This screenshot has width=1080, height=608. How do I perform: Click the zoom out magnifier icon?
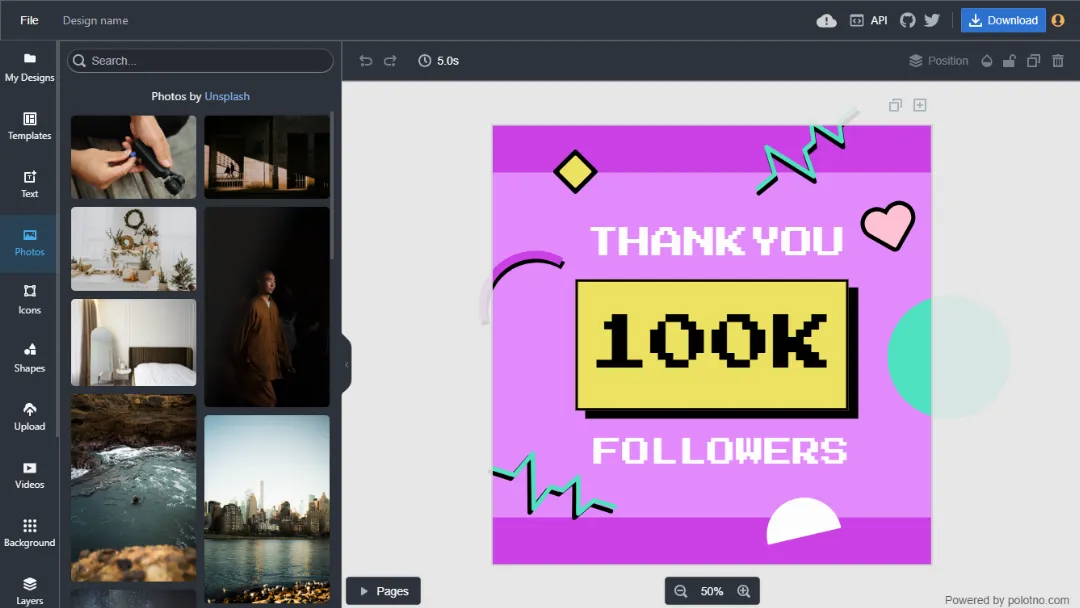[681, 591]
